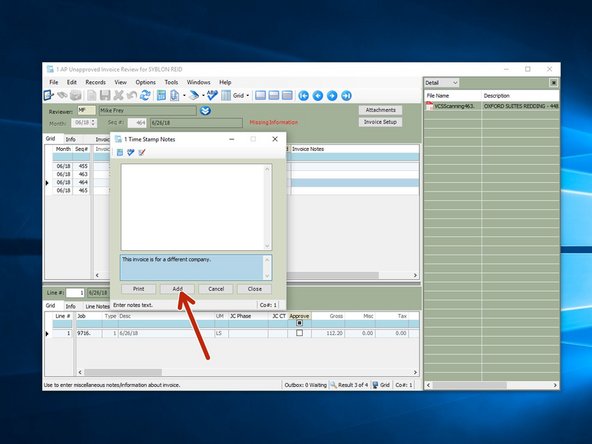Open the Edit menu
The width and height of the screenshot is (592, 444).
pos(72,82)
